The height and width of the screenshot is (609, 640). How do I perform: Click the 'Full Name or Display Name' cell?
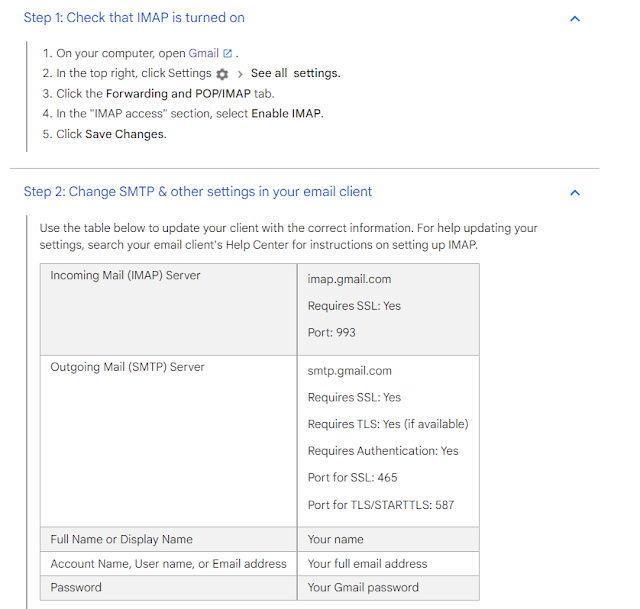coord(169,539)
